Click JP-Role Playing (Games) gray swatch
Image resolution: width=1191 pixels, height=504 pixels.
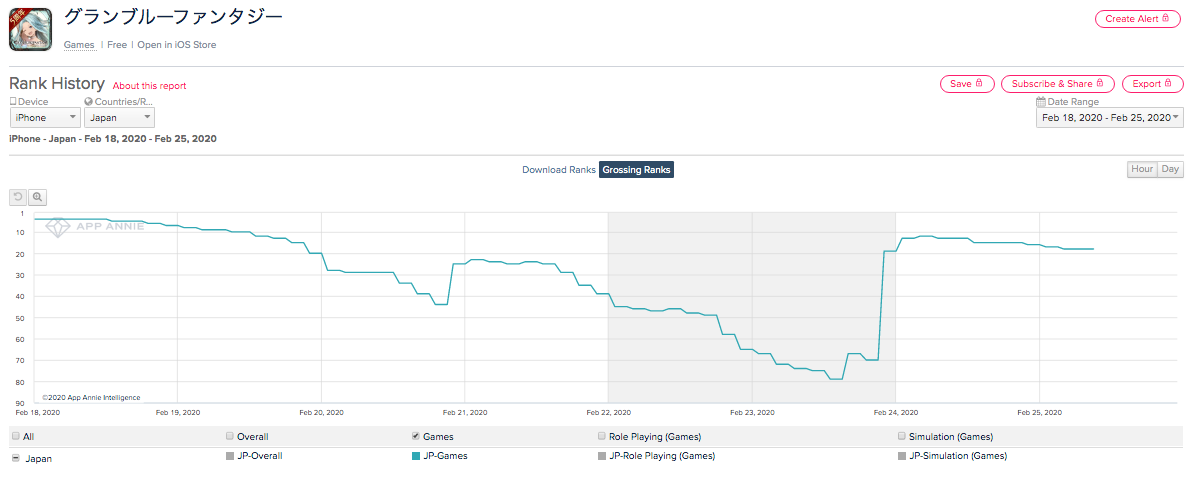coord(602,456)
